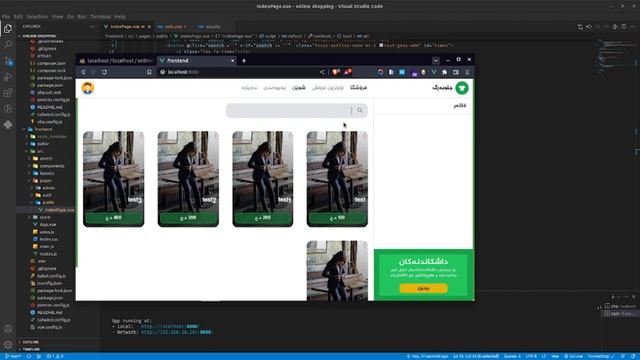Open vite.config.js in the Explorer tree
640x360 pixels.
50,122
